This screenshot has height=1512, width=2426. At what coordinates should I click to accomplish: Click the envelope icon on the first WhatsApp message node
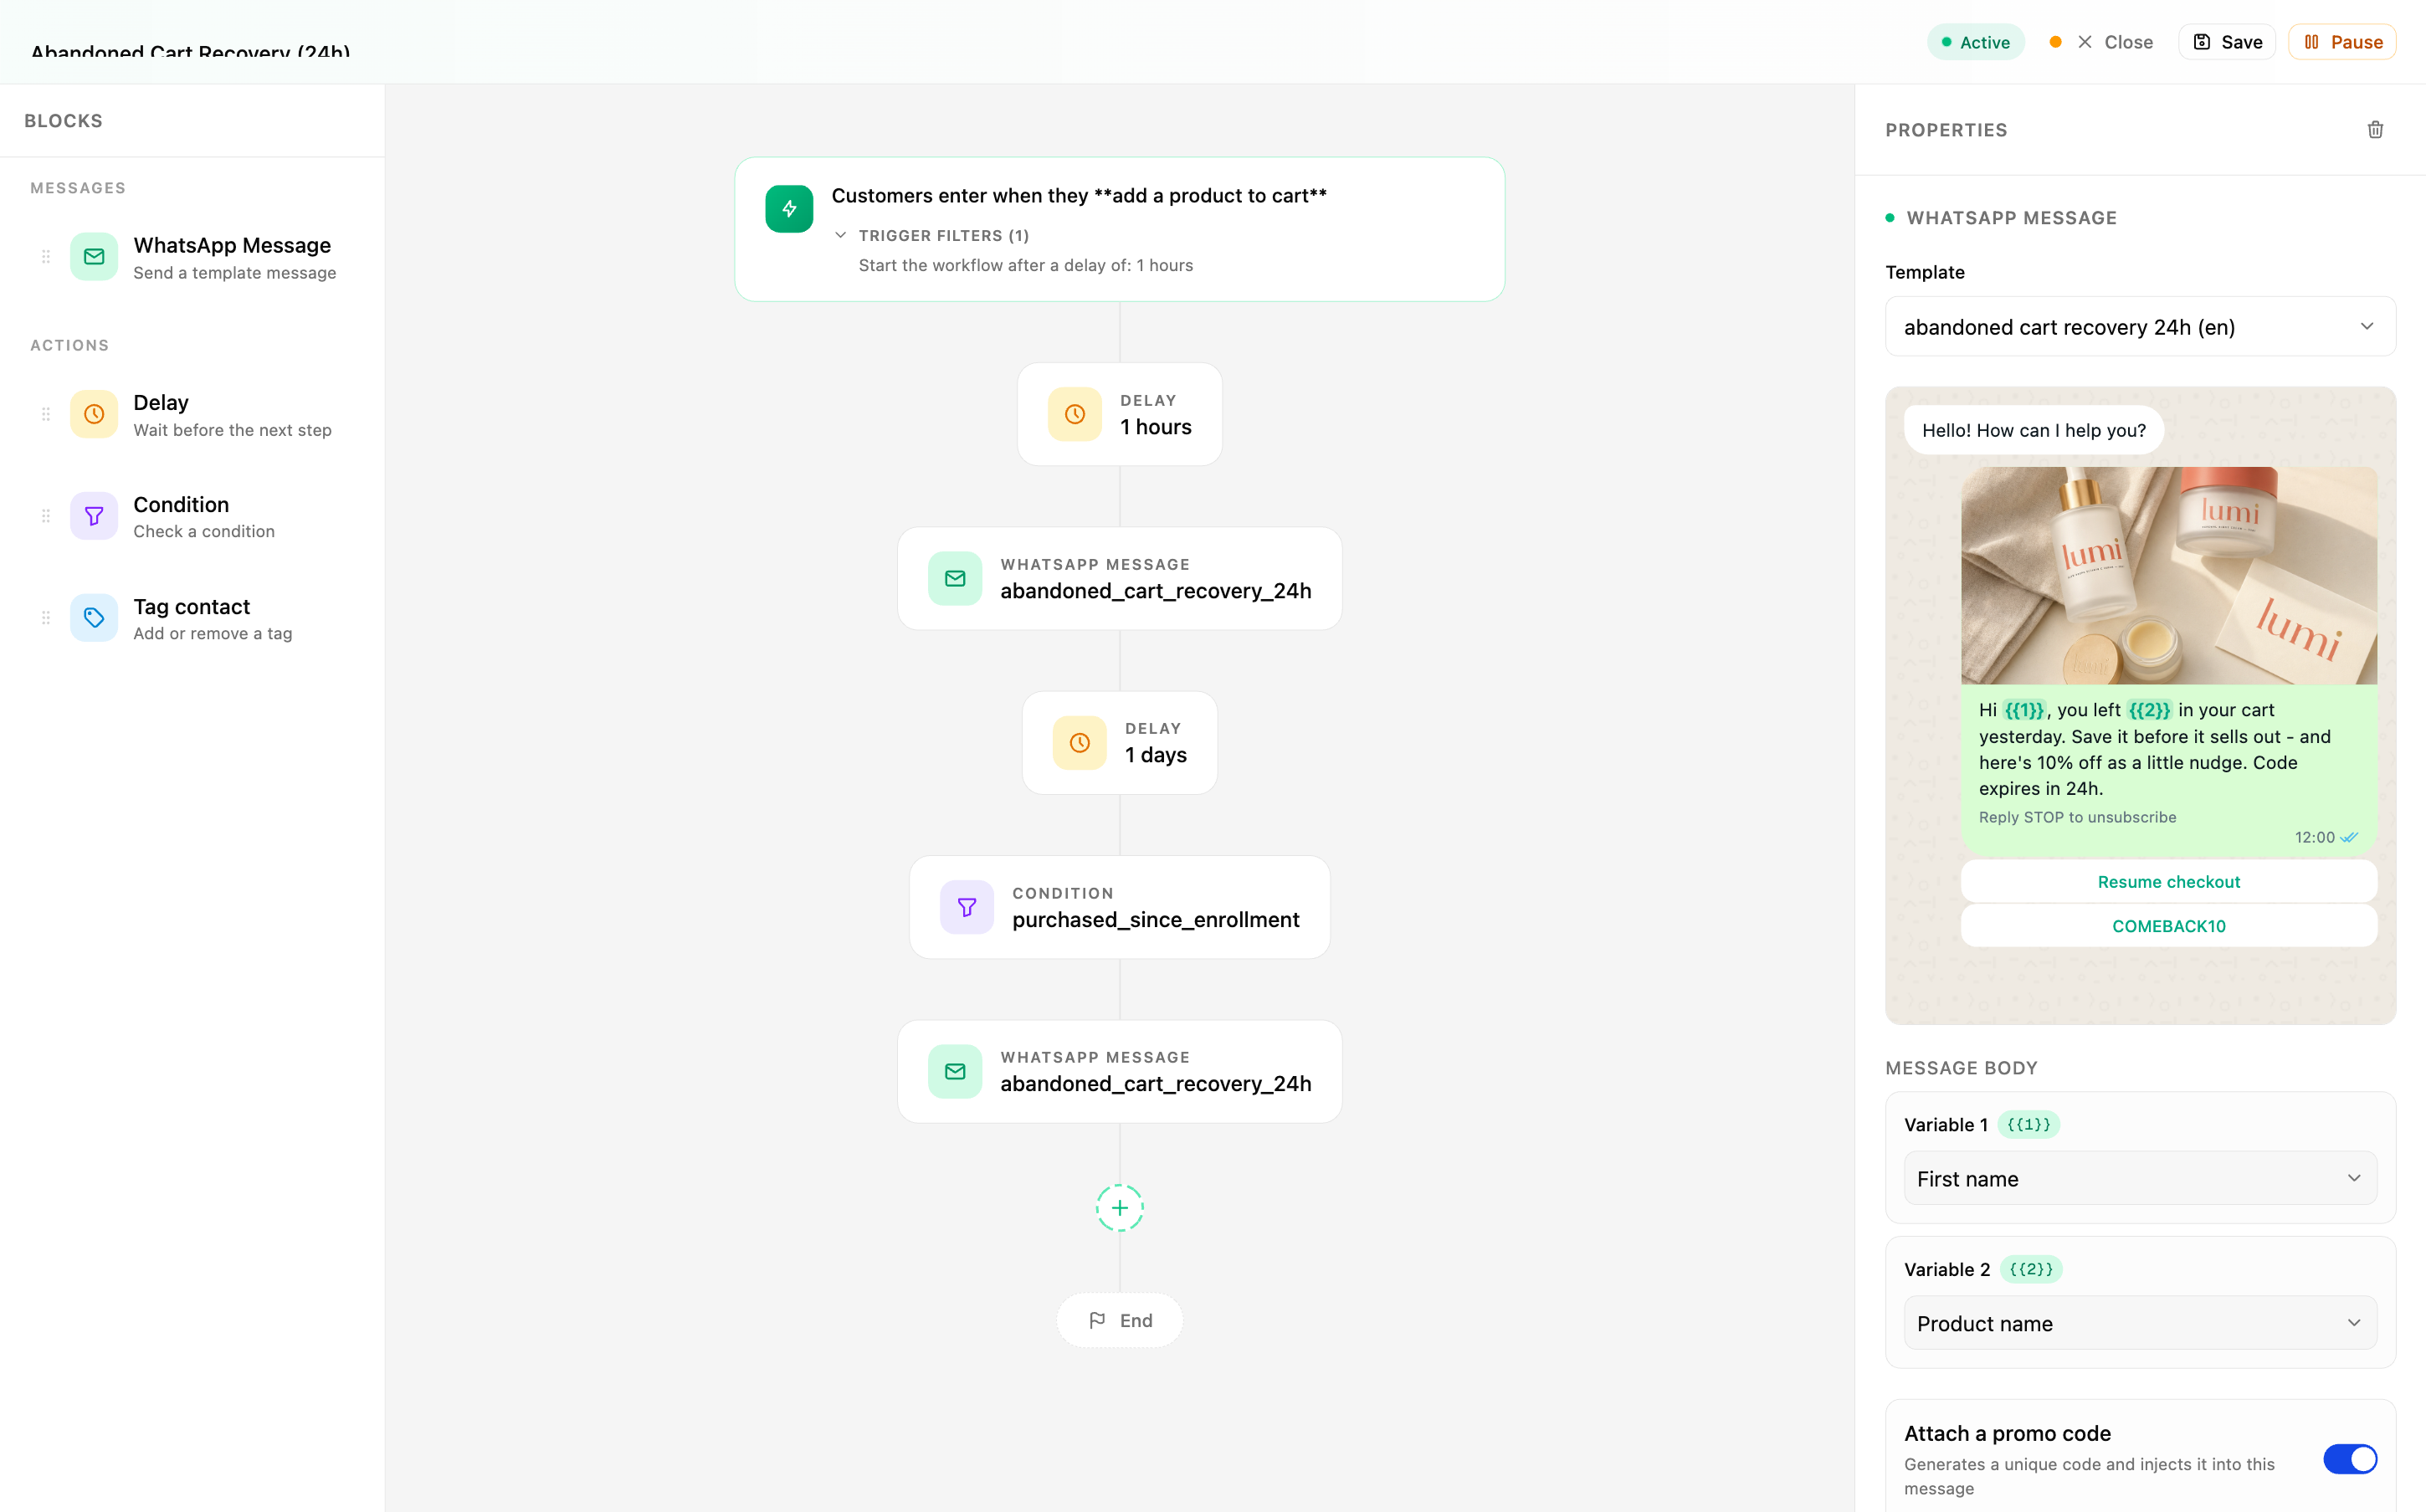pyautogui.click(x=955, y=578)
